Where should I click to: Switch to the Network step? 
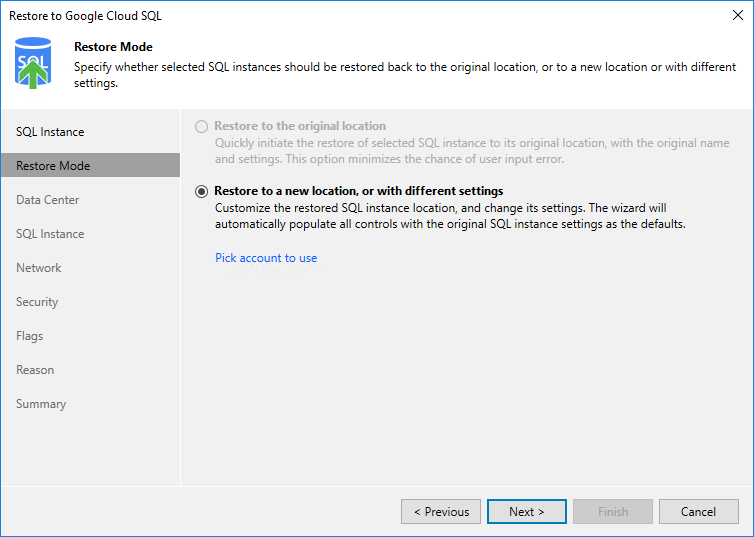coord(39,268)
